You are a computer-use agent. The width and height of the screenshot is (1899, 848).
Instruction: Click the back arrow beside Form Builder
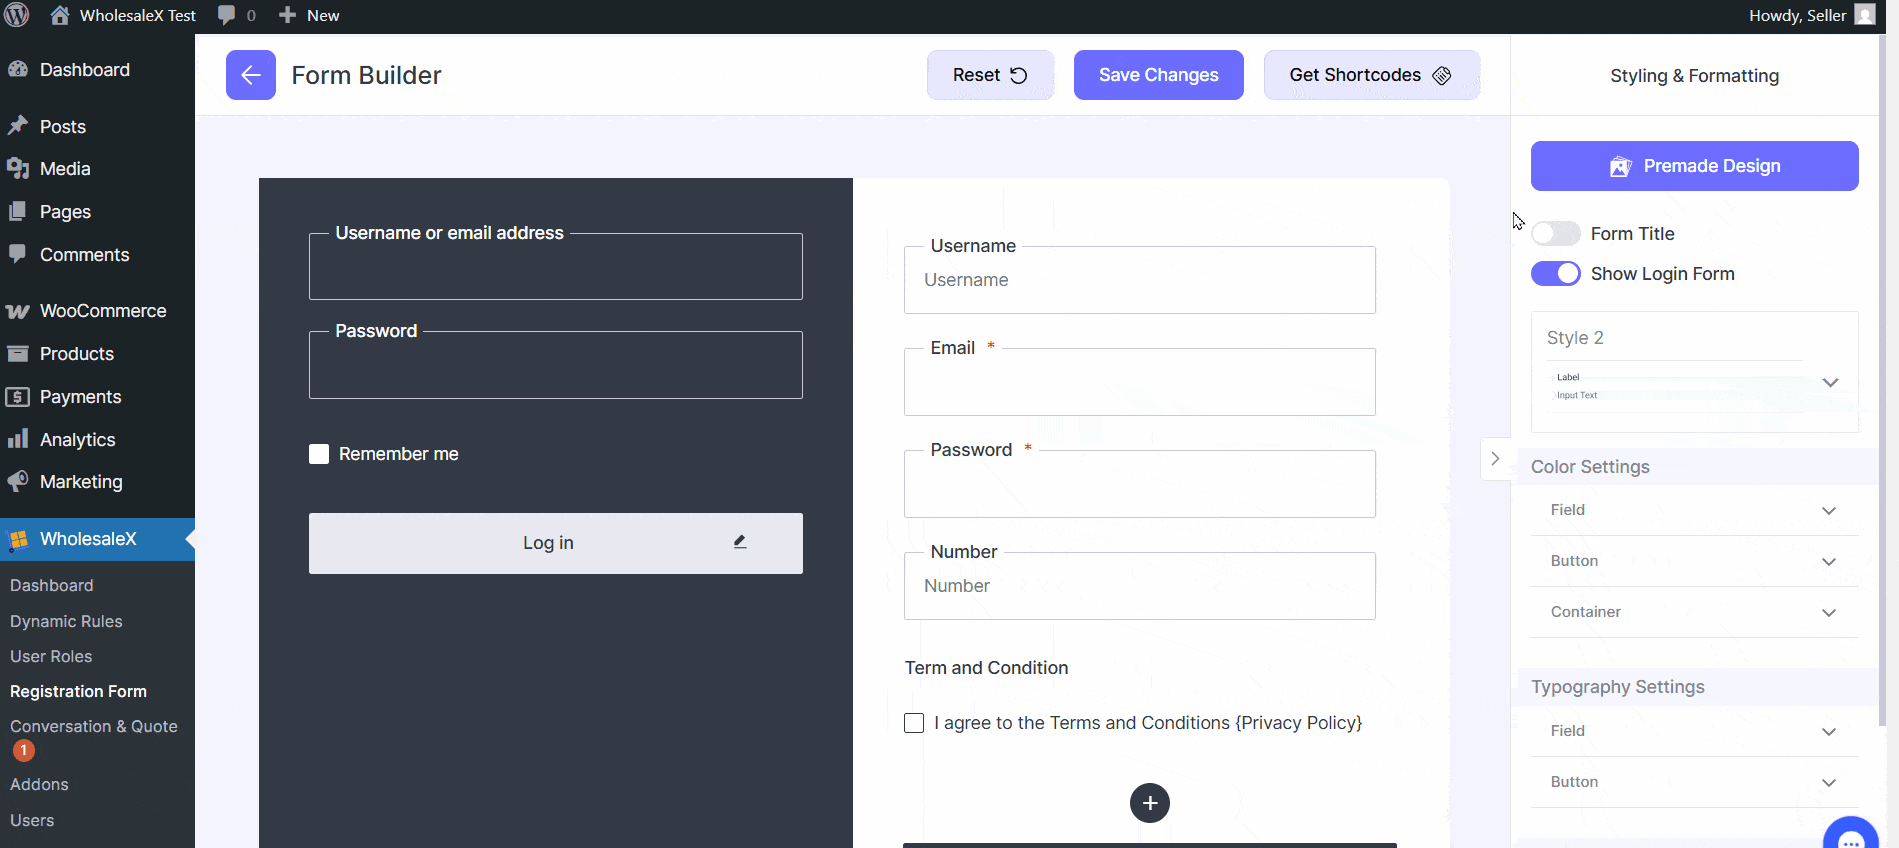click(x=250, y=75)
